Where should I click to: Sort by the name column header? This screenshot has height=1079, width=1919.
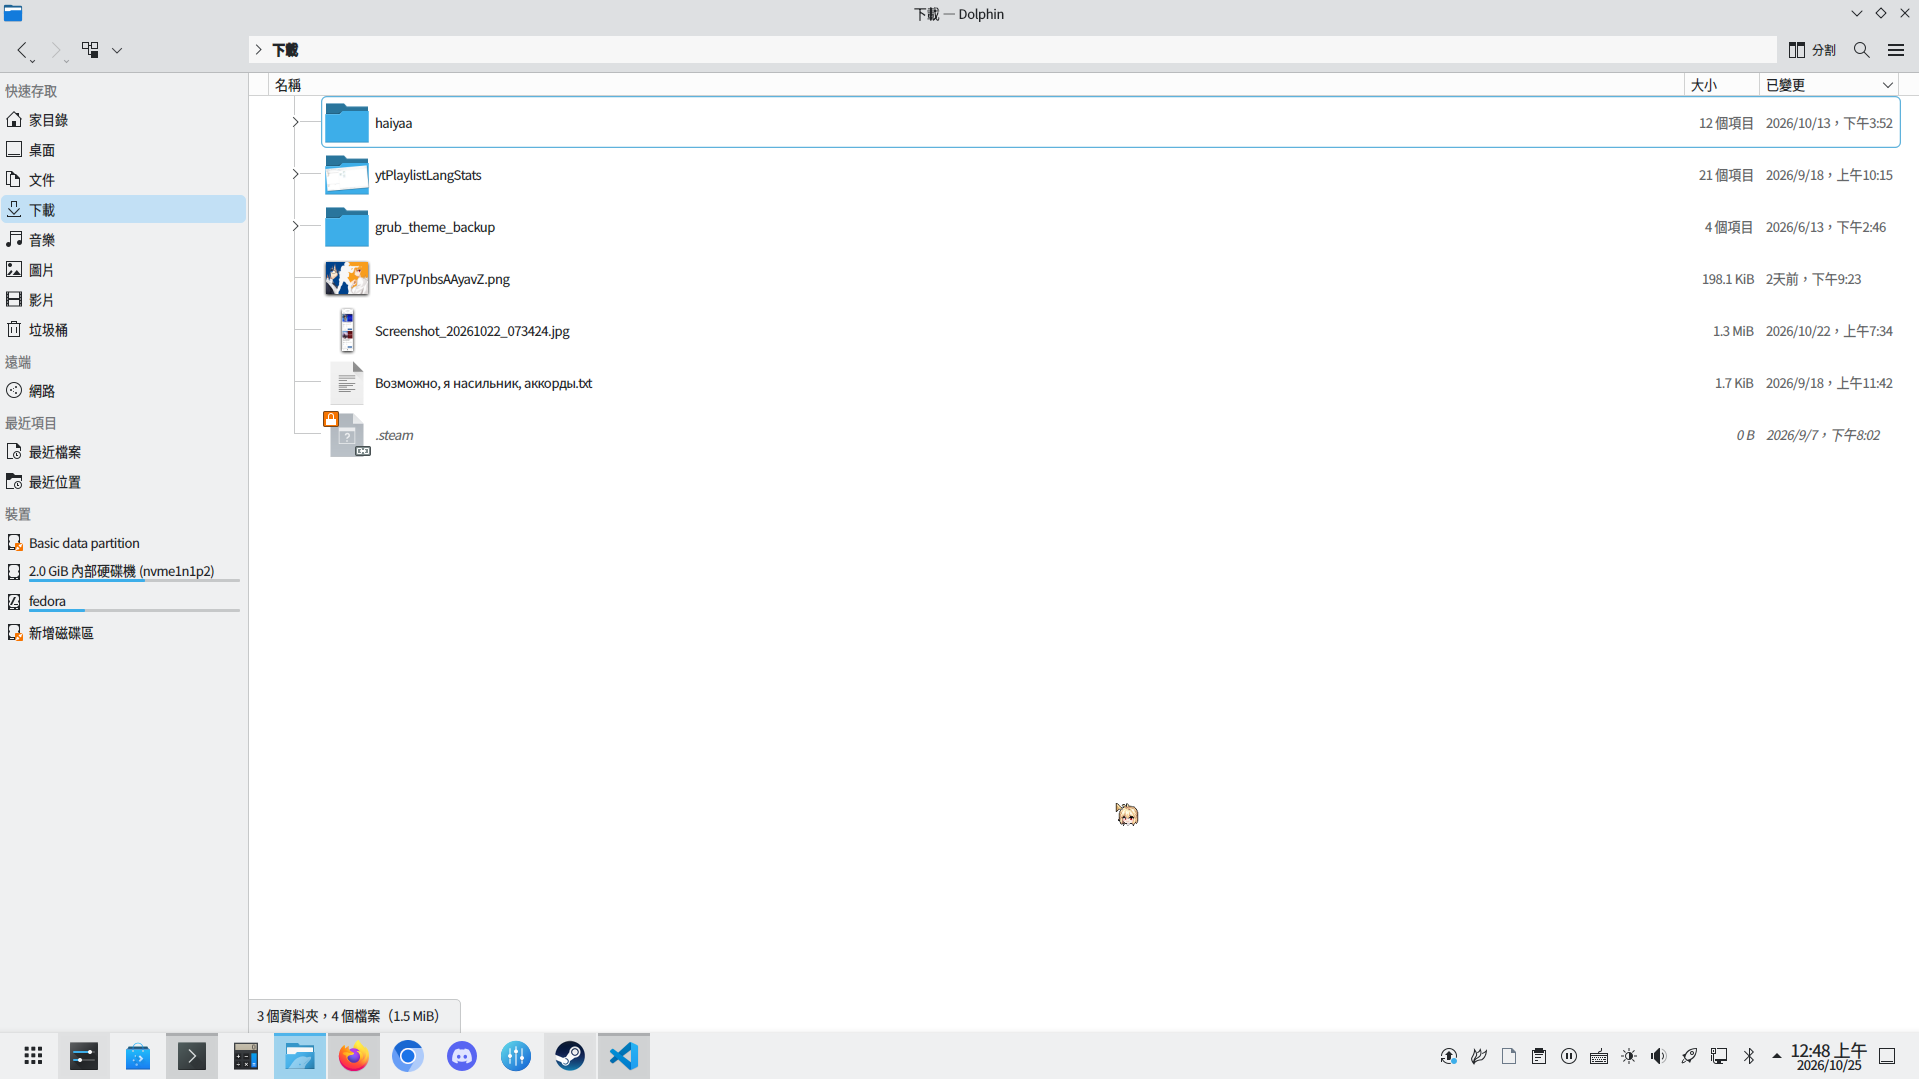pos(976,85)
